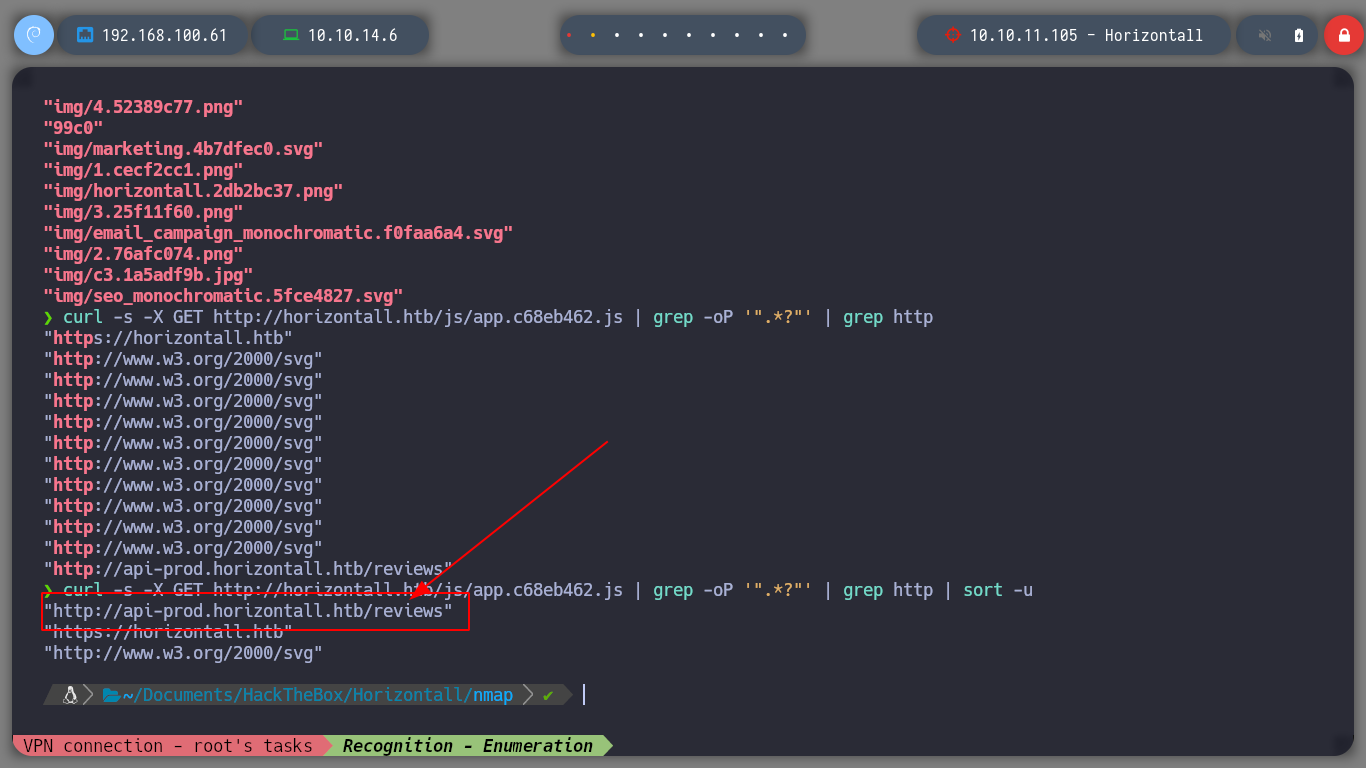1366x768 pixels.
Task: Switch to the yellow workspace dot
Action: 593,35
